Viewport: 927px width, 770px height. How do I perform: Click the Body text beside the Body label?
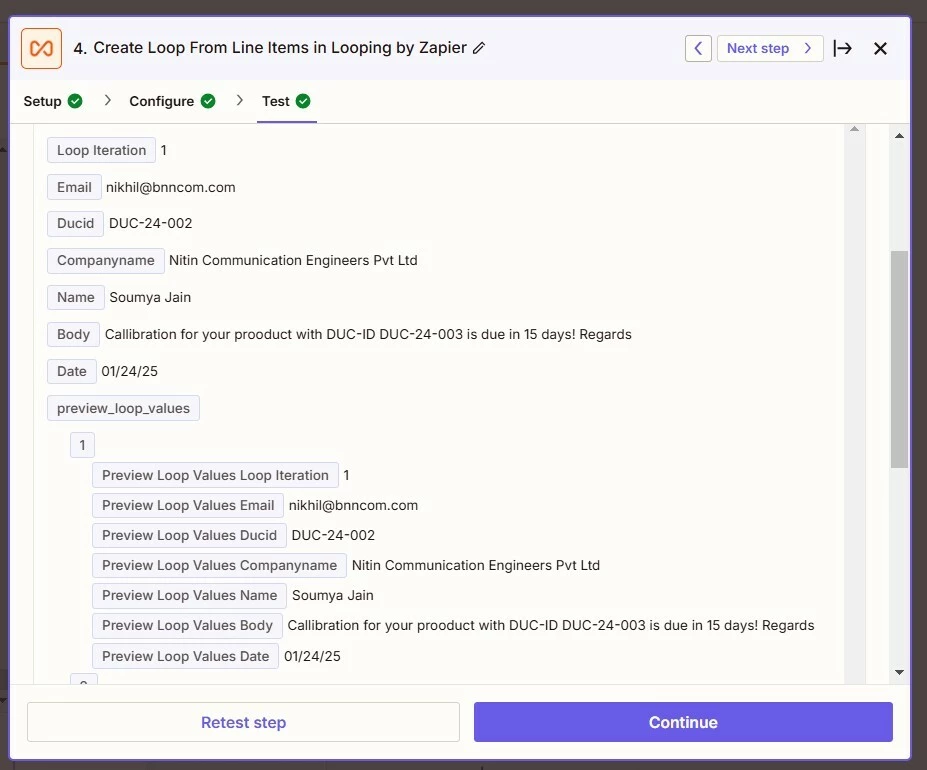(x=368, y=335)
